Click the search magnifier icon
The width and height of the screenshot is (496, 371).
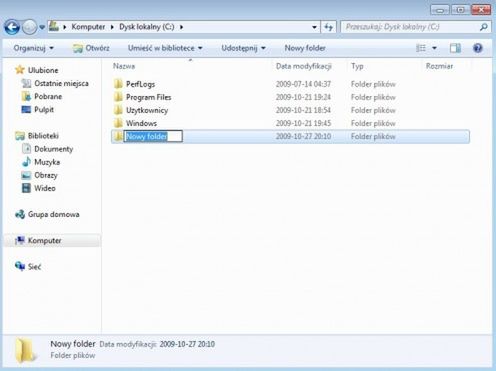[x=484, y=27]
